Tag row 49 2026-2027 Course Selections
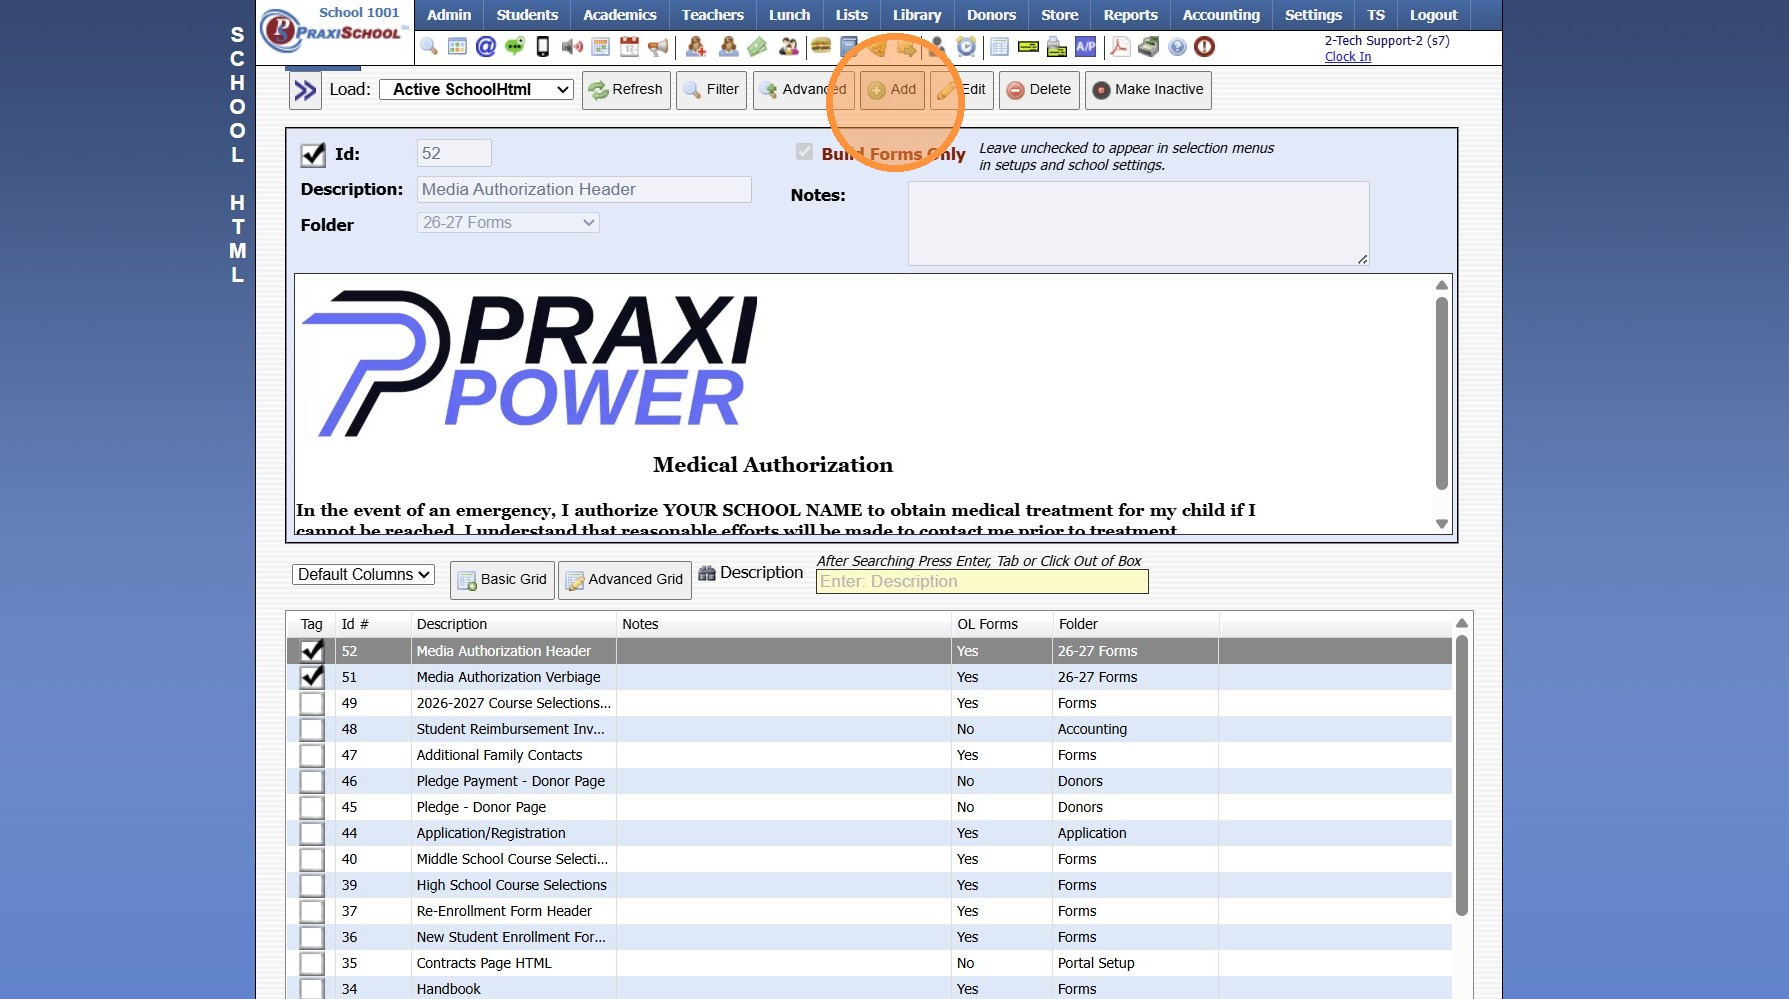This screenshot has height=999, width=1789. [312, 703]
